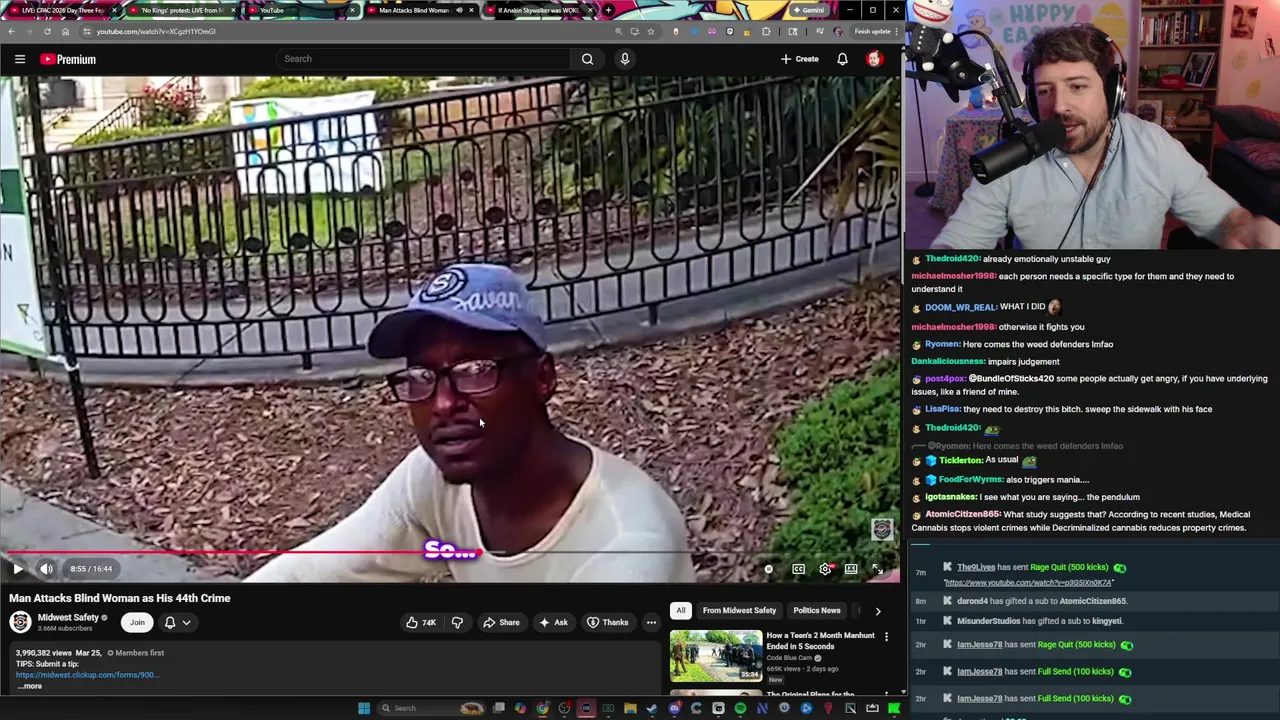
Task: Click the Join membership button
Action: coord(137,622)
